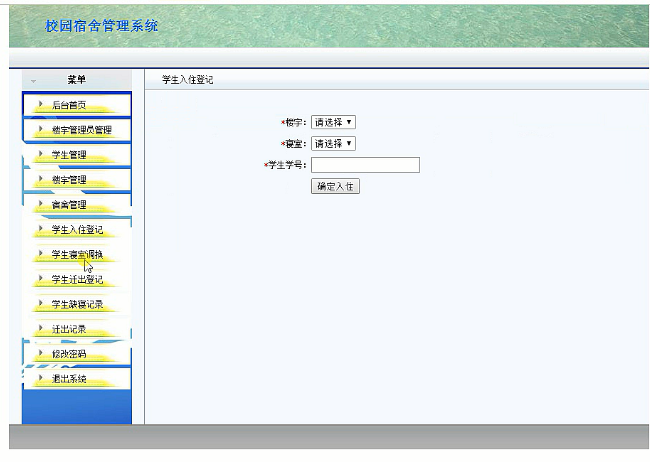Open the 学生缺寝记录 menu entry
The image size is (650, 462).
[77, 304]
